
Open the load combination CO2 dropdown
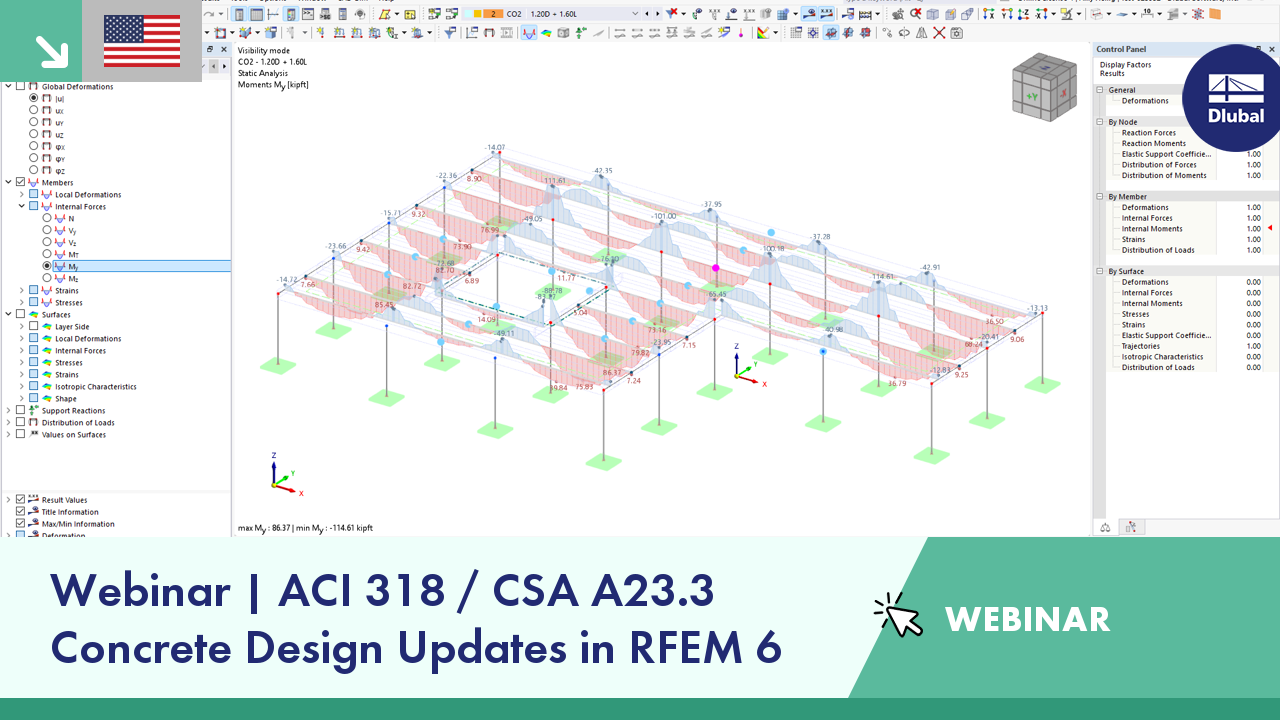(635, 14)
